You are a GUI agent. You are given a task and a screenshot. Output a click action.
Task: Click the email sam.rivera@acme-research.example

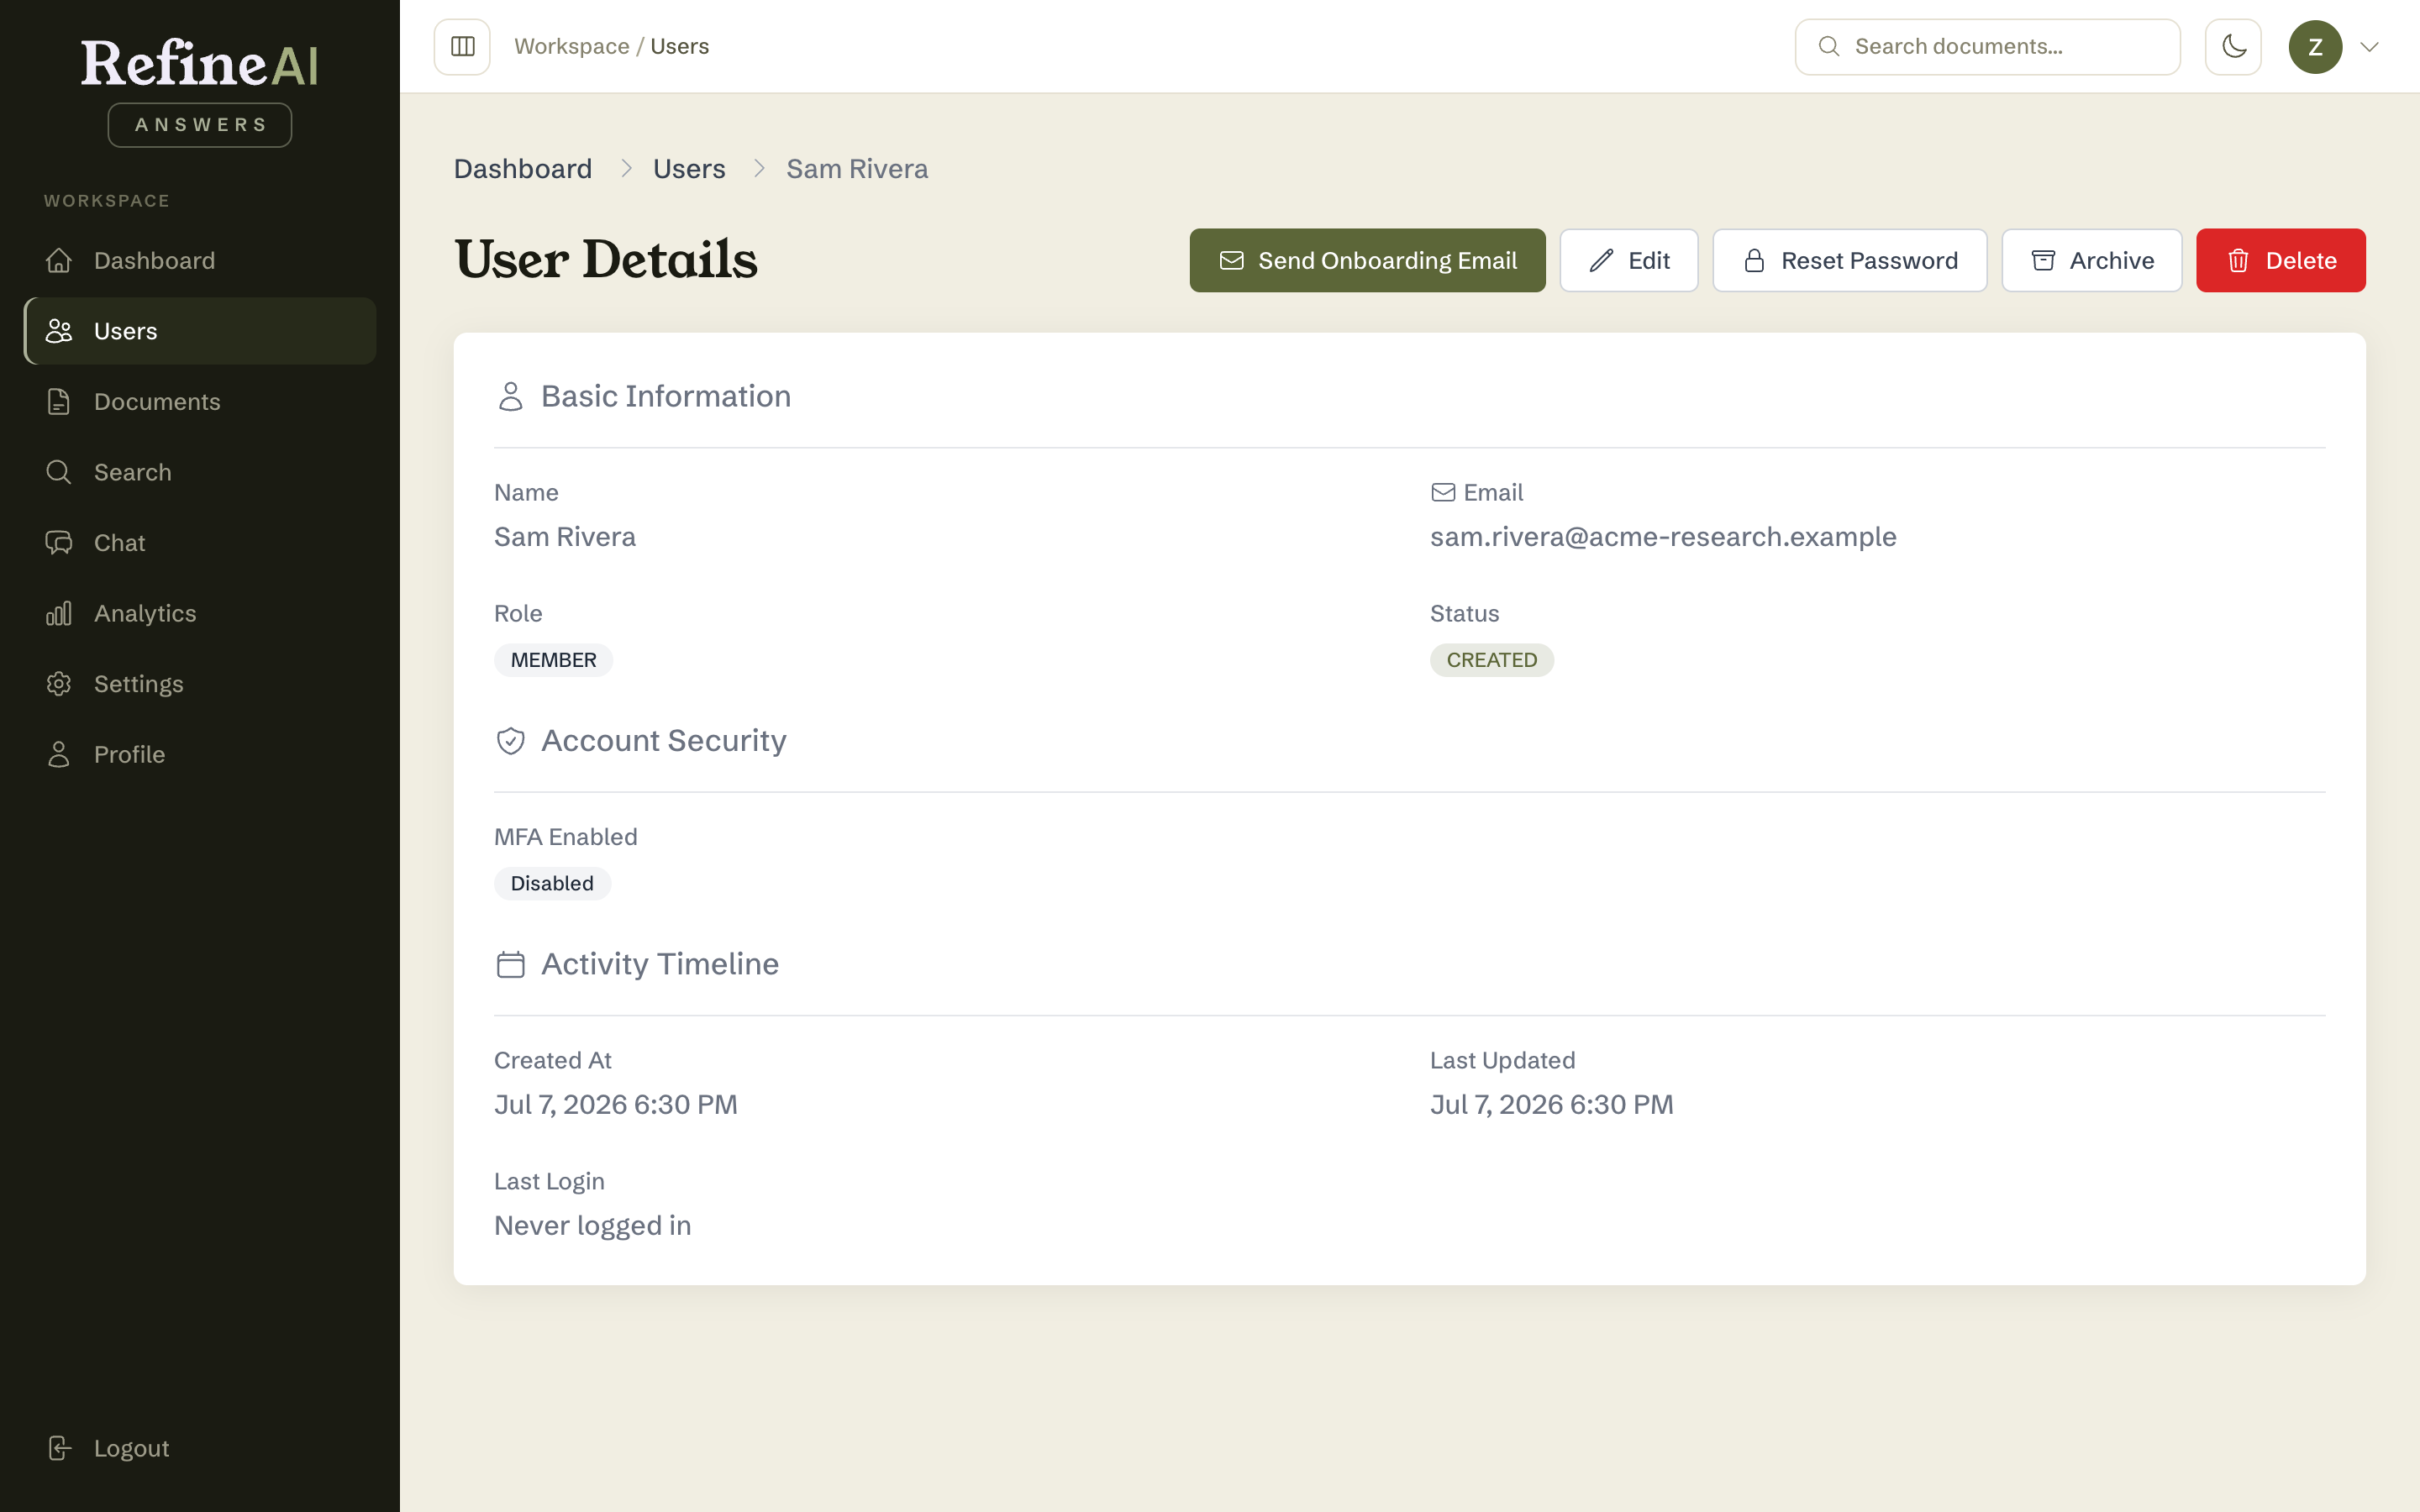click(1663, 537)
